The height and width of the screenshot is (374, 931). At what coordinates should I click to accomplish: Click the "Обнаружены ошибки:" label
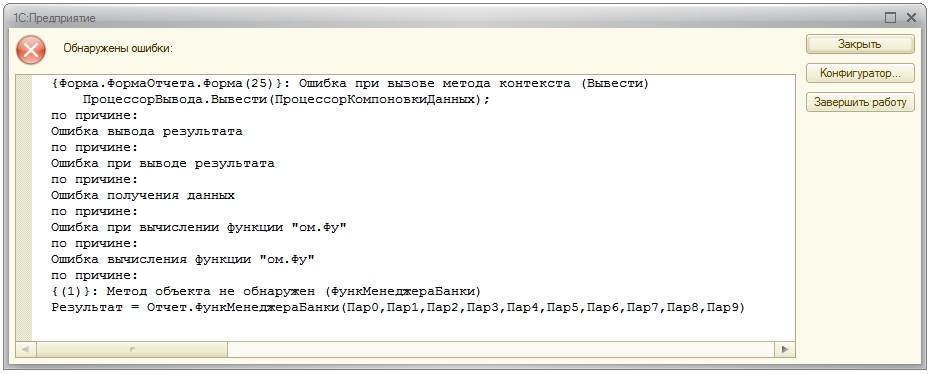tap(118, 48)
